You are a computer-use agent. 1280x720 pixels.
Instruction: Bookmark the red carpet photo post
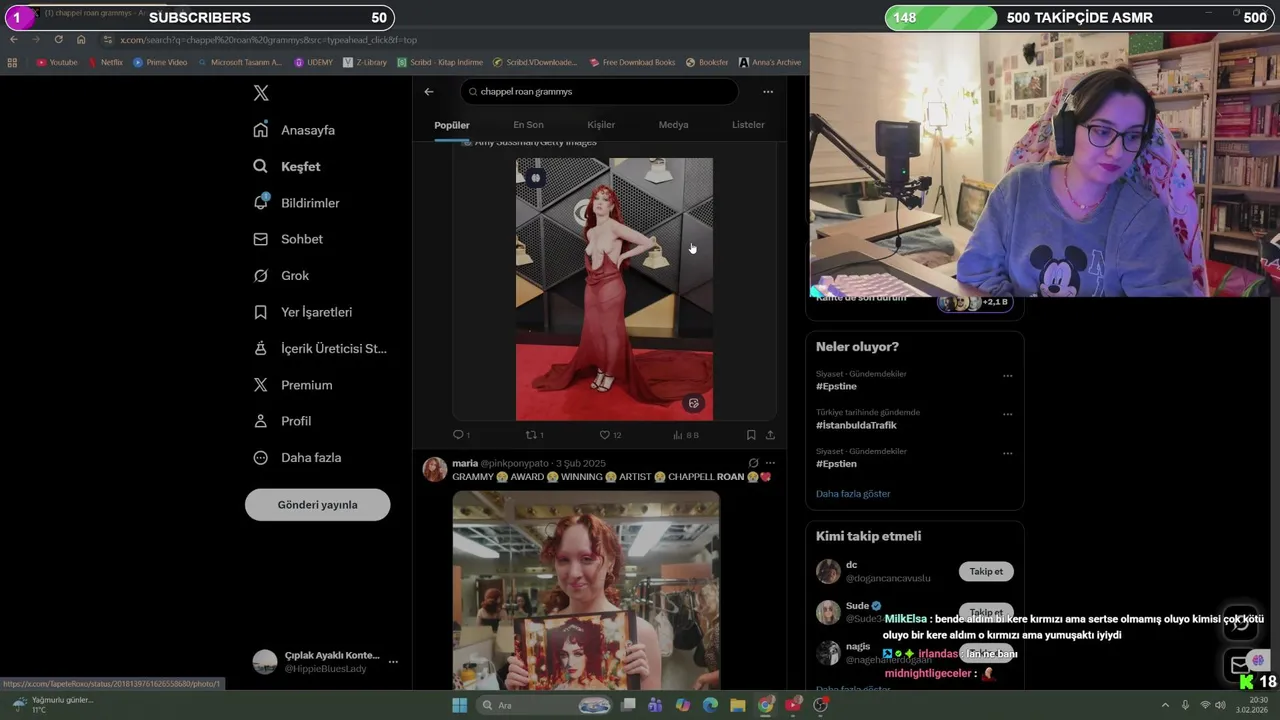pos(751,435)
